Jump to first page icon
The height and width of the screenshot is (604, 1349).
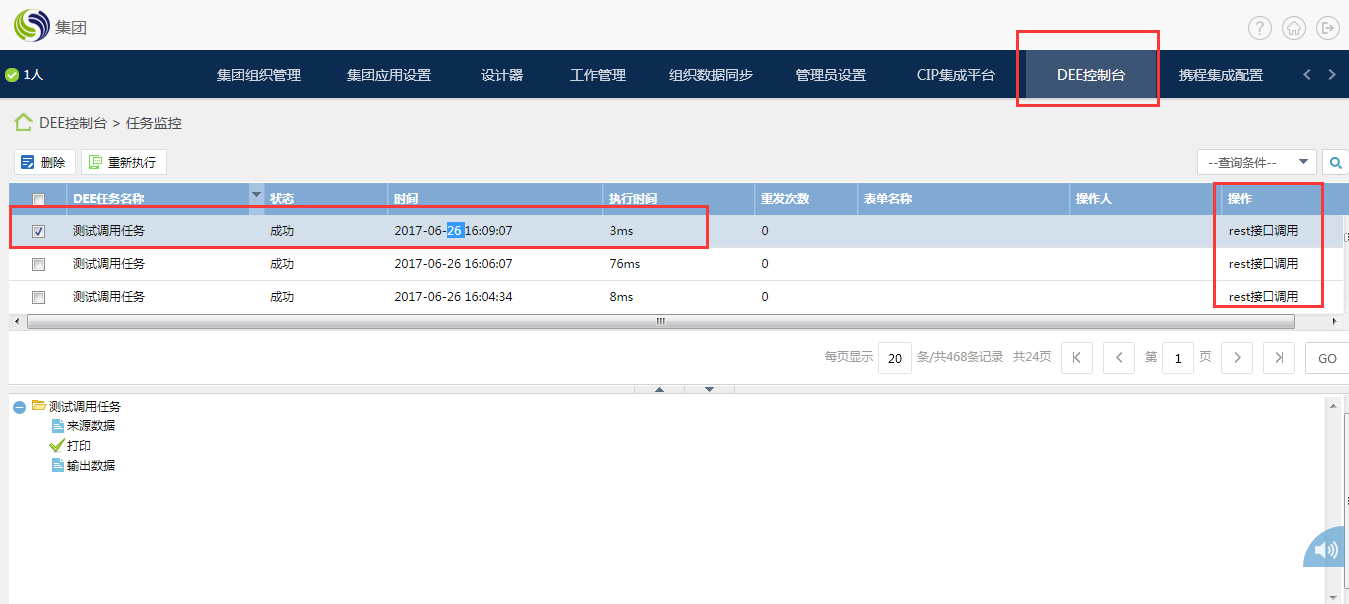pyautogui.click(x=1077, y=358)
